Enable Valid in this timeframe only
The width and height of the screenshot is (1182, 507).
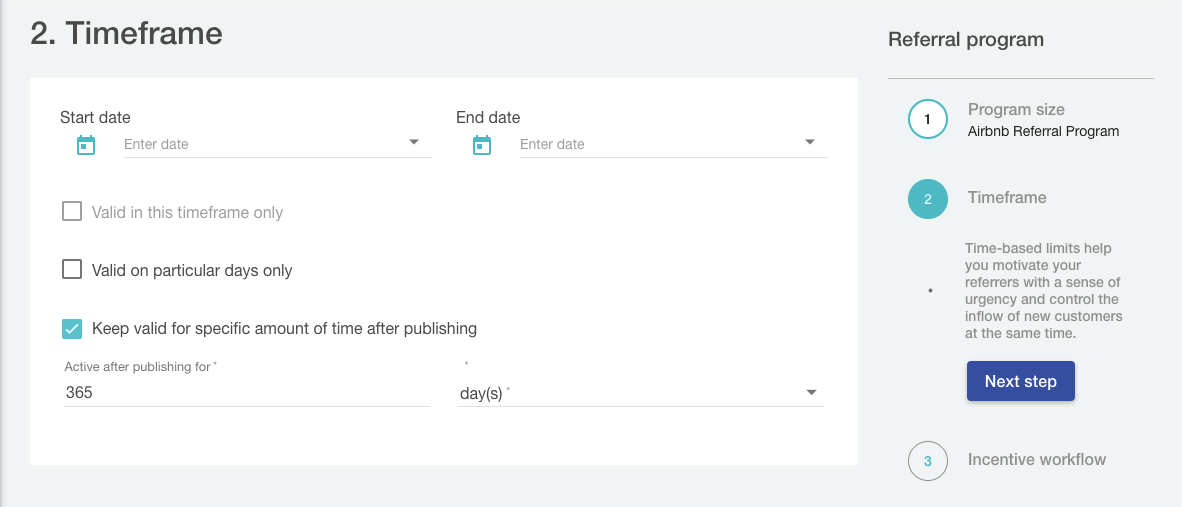[x=72, y=212]
